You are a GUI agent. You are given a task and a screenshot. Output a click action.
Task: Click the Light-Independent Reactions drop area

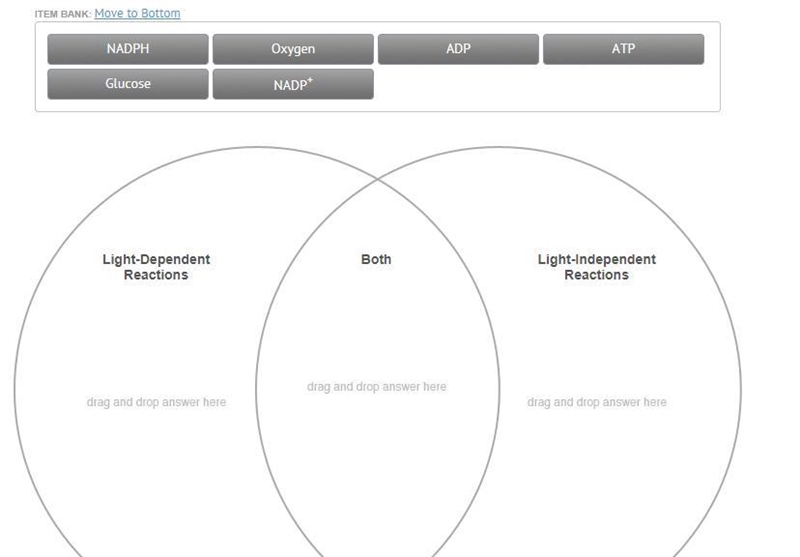point(597,402)
